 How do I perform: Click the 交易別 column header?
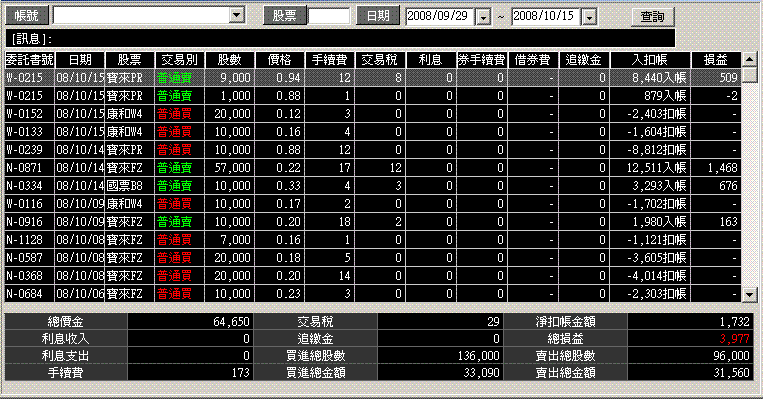(x=180, y=60)
